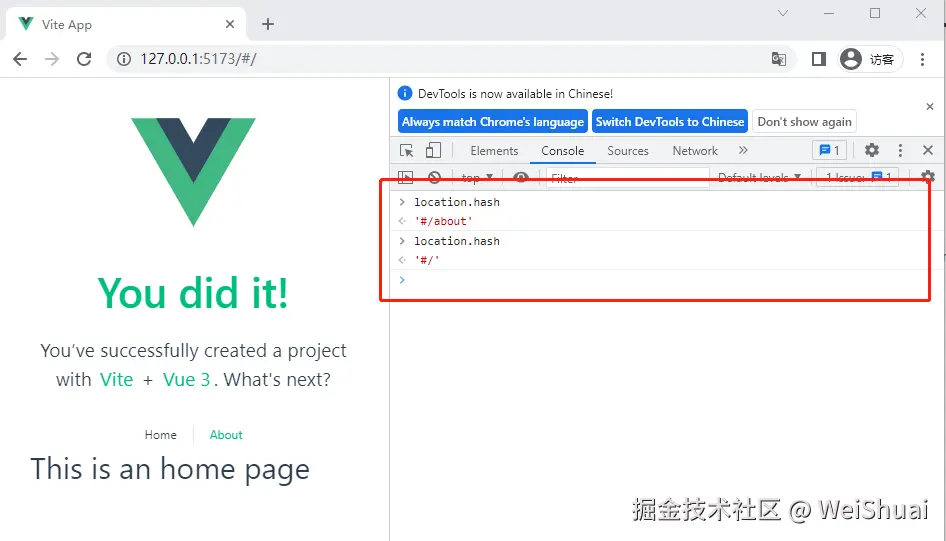Viewport: 946px width, 541px height.
Task: Open DevTools settings gear
Action: pos(872,150)
